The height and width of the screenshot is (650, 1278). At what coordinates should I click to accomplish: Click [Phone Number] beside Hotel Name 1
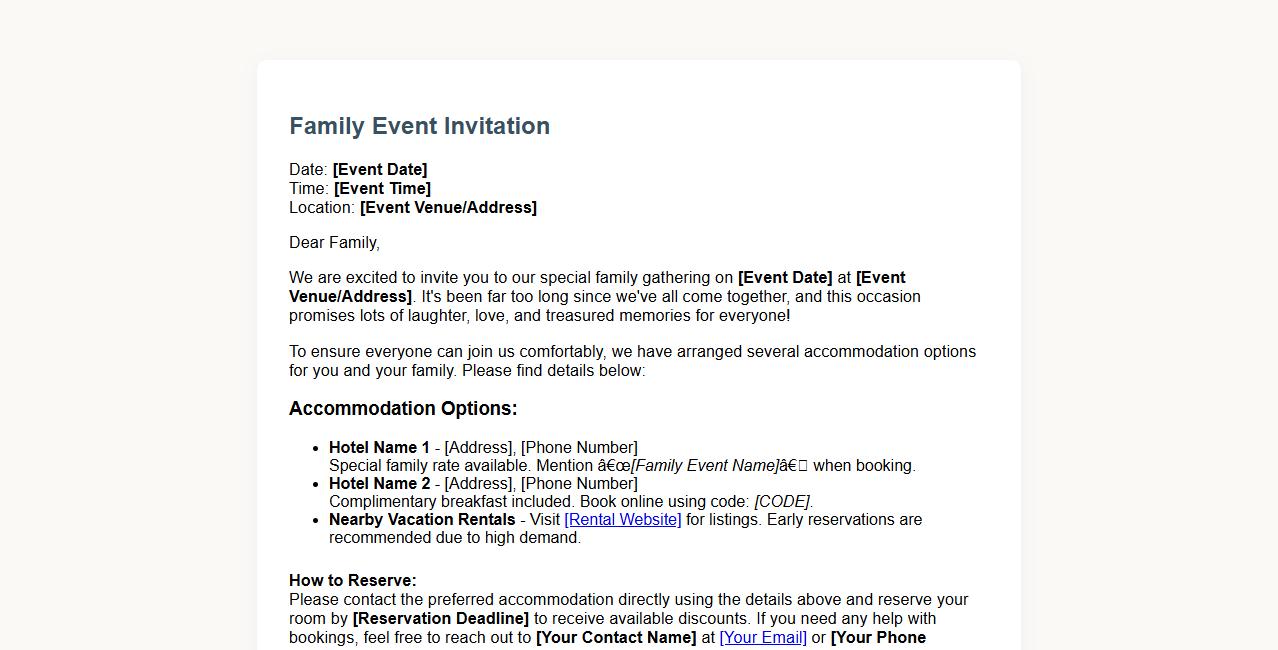[579, 448]
